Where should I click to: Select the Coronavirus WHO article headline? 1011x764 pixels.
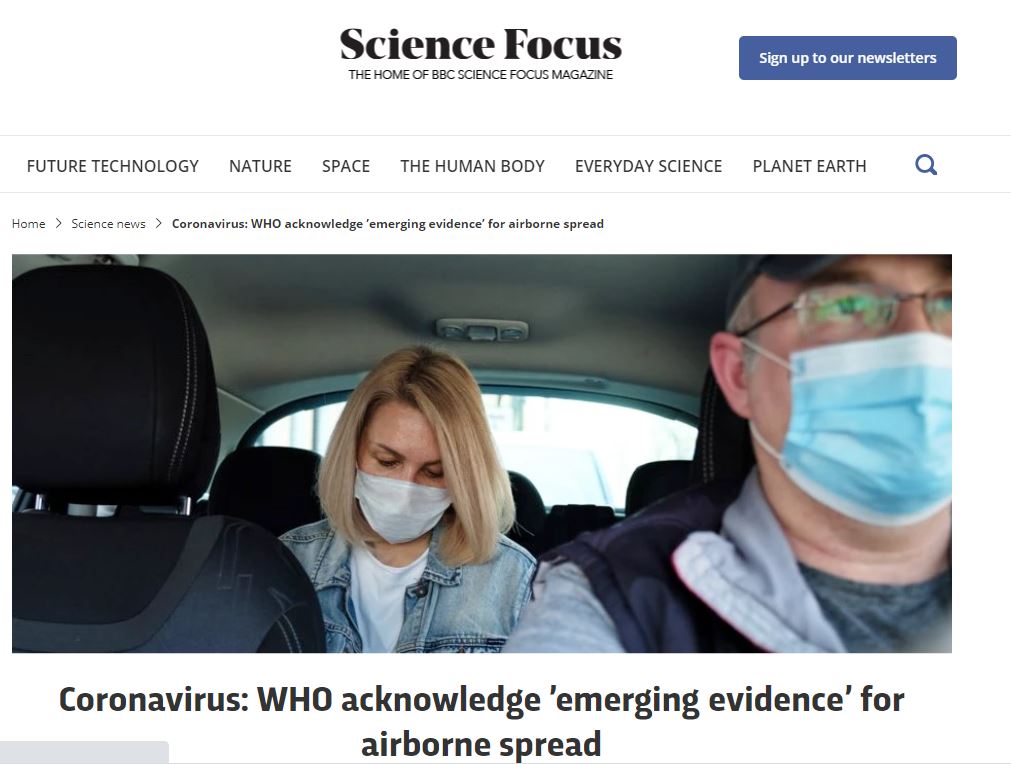tap(482, 721)
